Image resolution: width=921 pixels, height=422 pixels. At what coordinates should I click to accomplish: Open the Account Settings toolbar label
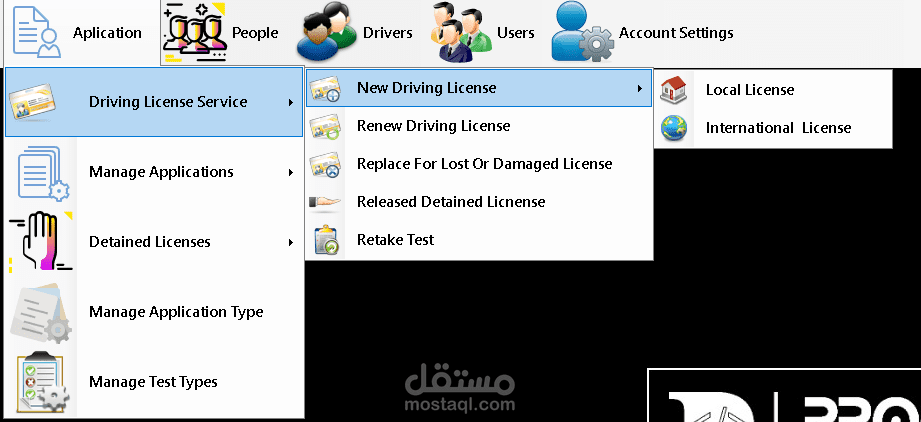click(x=676, y=33)
